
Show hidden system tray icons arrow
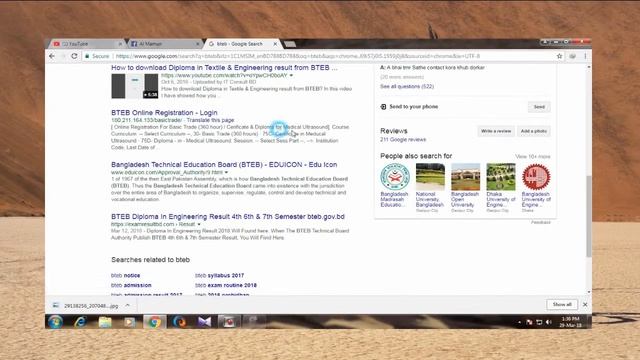point(519,322)
